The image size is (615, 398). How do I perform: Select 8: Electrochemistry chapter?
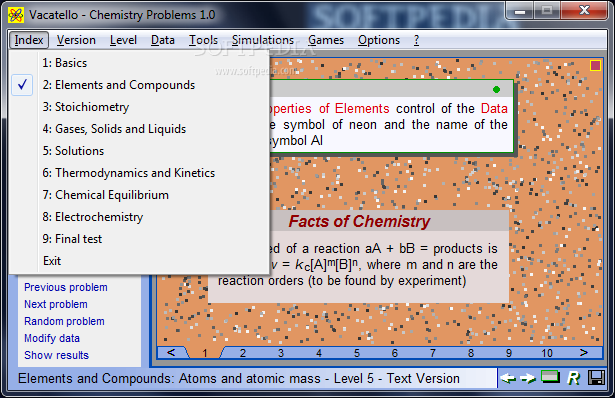(139, 217)
